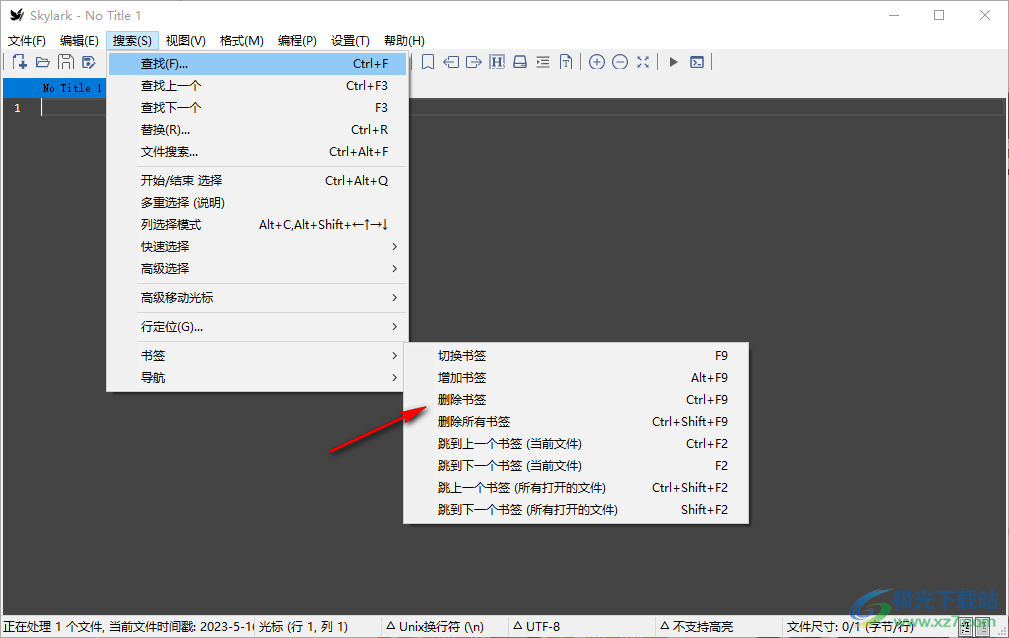The image size is (1009, 638).
Task: Click 删除所有书签 in bookmark submenu
Action: 576,421
